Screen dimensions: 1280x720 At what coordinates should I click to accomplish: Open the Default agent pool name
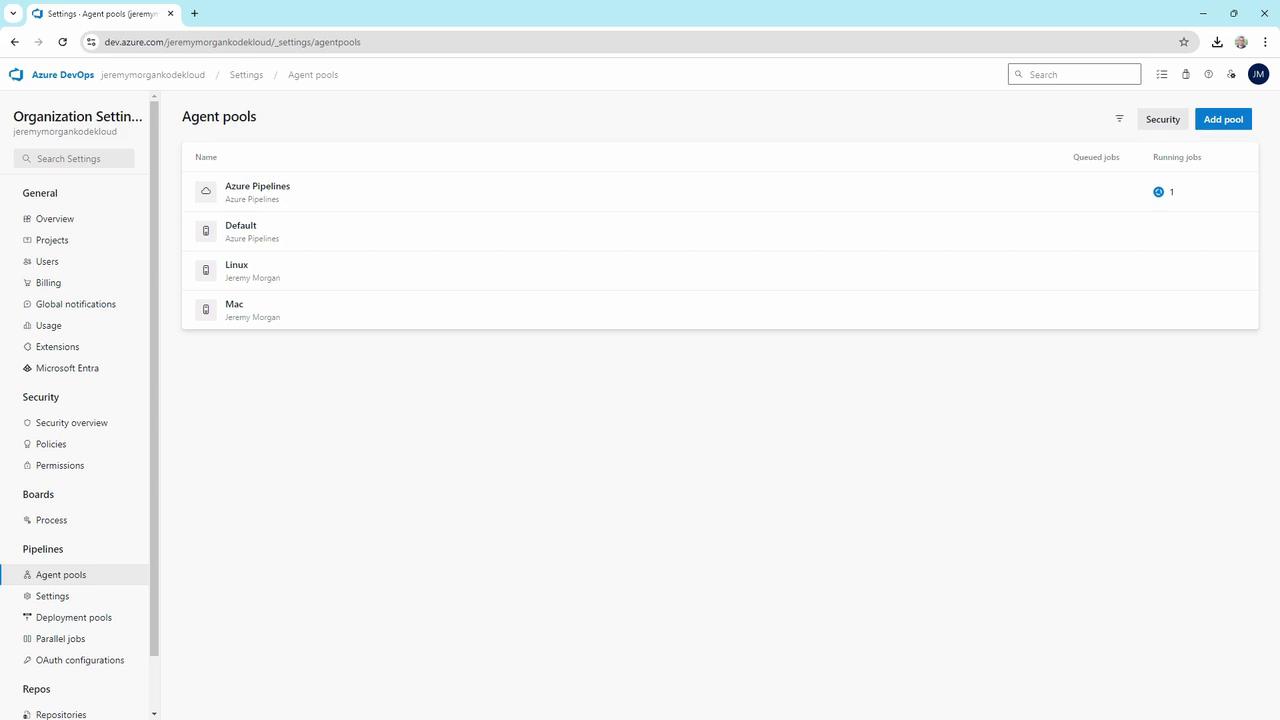[x=241, y=226]
